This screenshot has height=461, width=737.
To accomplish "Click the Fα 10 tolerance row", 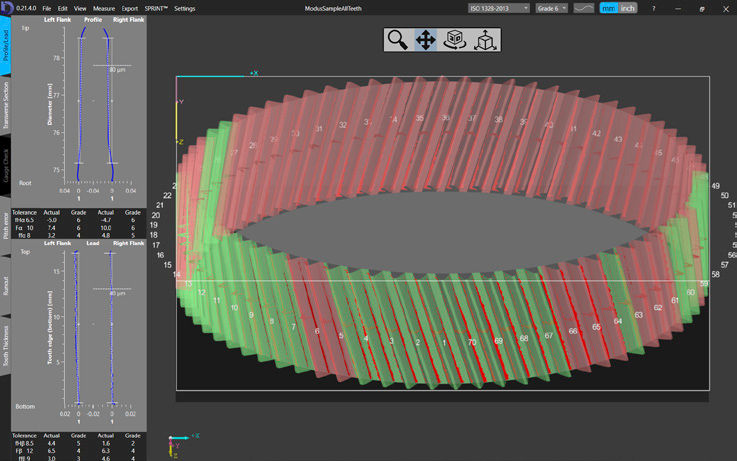I will click(78, 228).
